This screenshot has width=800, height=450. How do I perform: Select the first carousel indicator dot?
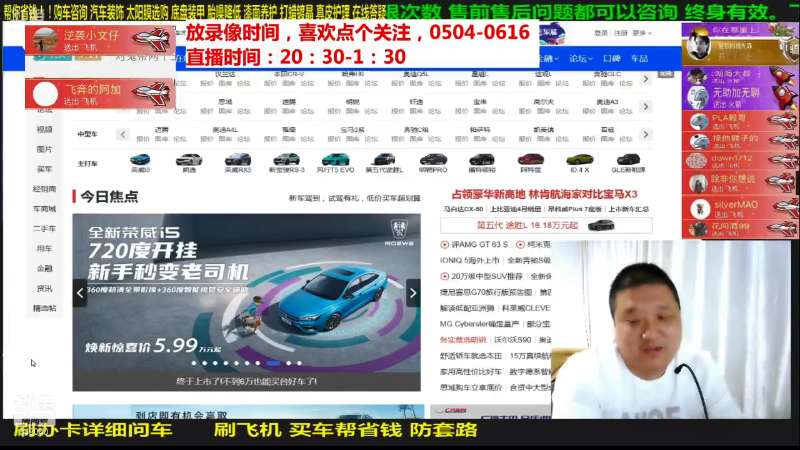[x=194, y=363]
